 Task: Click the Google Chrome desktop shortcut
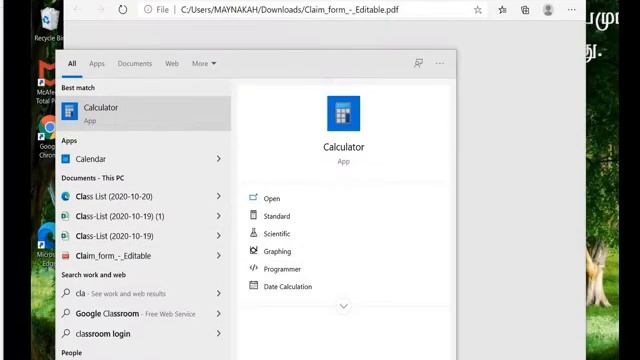pos(47,137)
